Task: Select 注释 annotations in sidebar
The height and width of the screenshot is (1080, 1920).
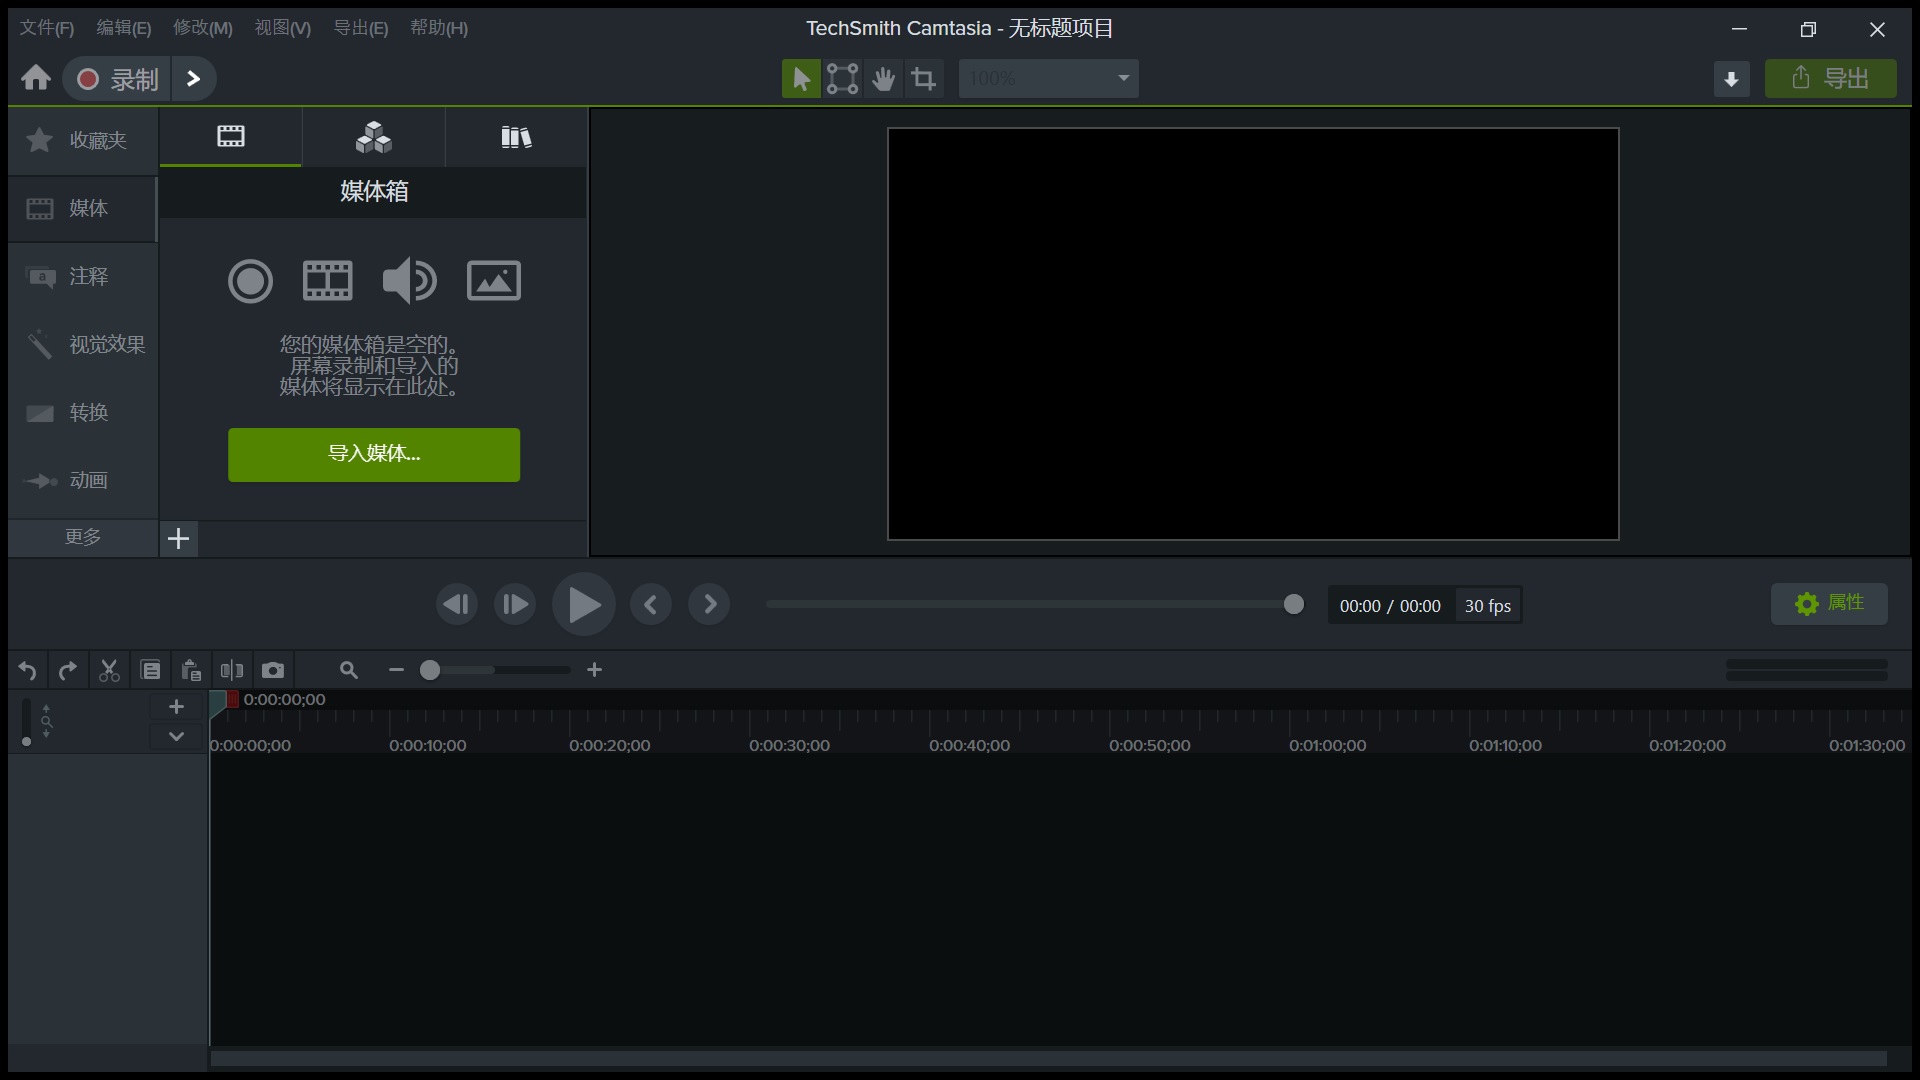Action: tap(83, 276)
